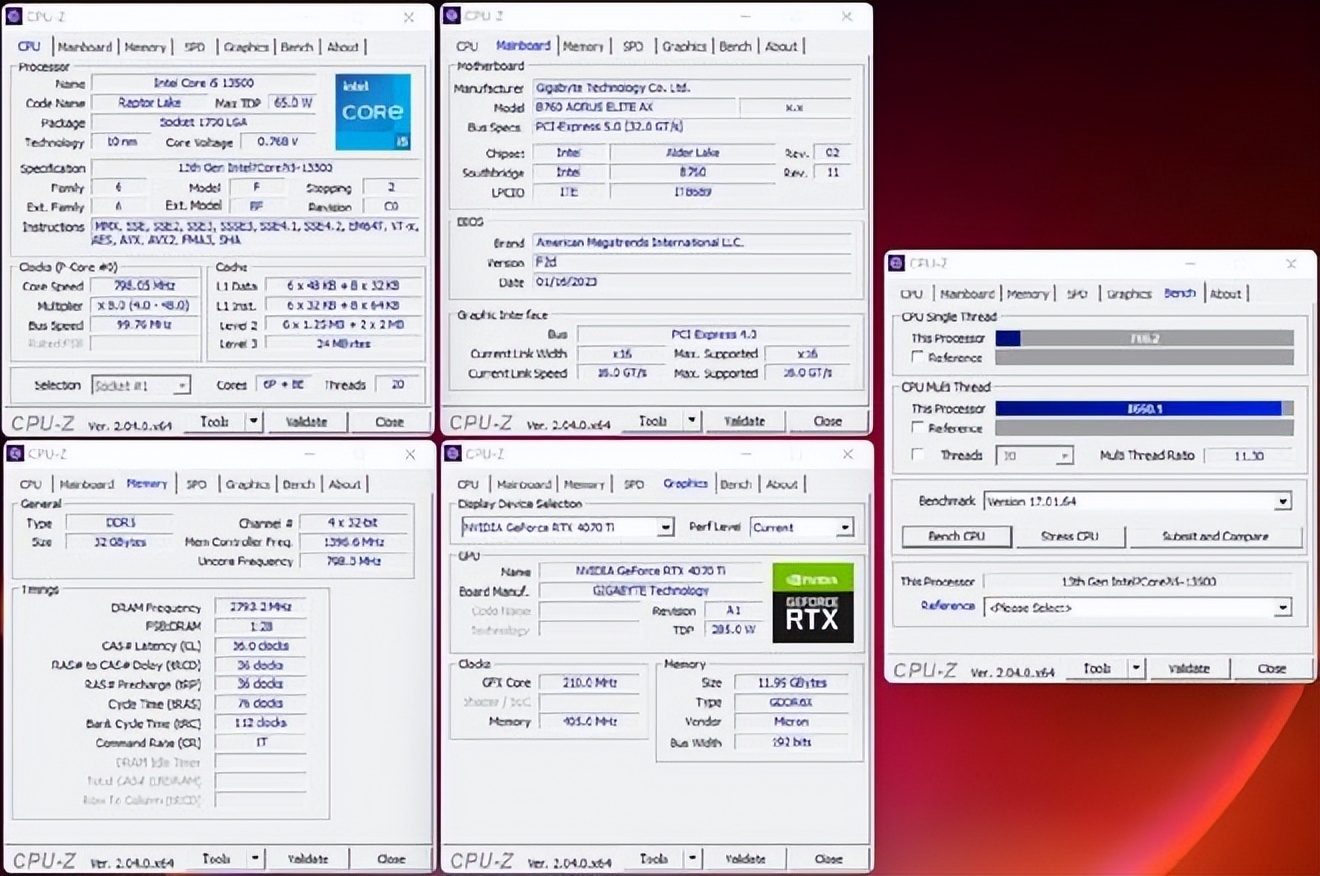Click the Intel Core i5 logo badge
1320x876 pixels.
pyautogui.click(x=373, y=112)
